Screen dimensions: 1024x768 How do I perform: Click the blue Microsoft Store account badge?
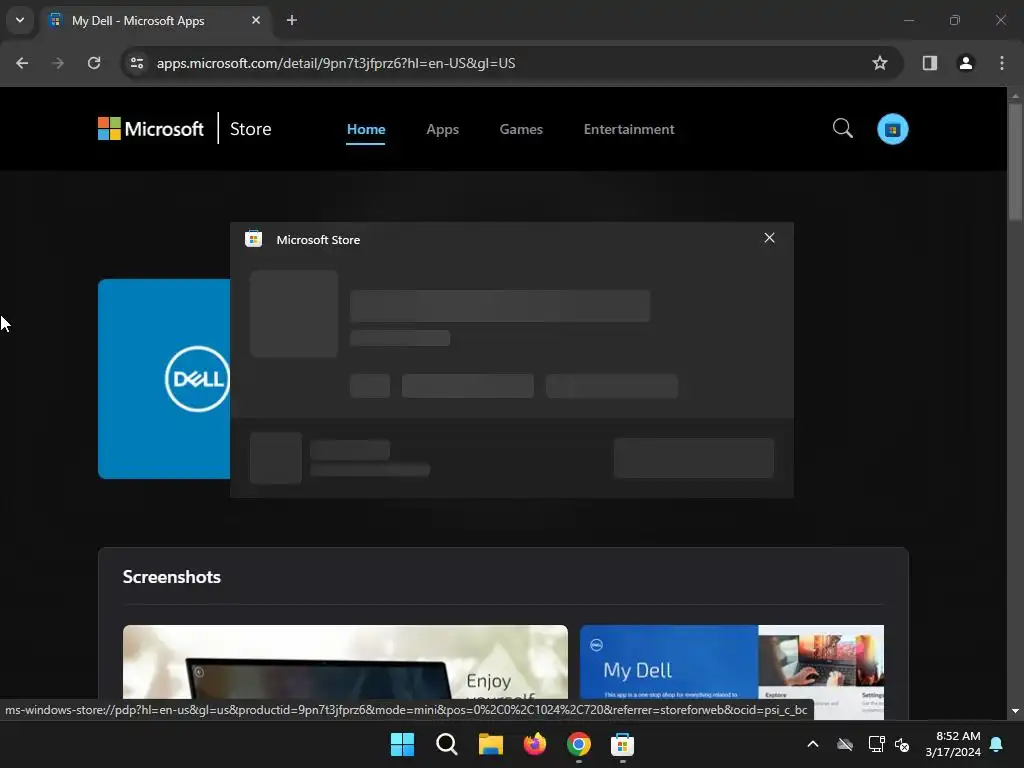click(x=893, y=129)
